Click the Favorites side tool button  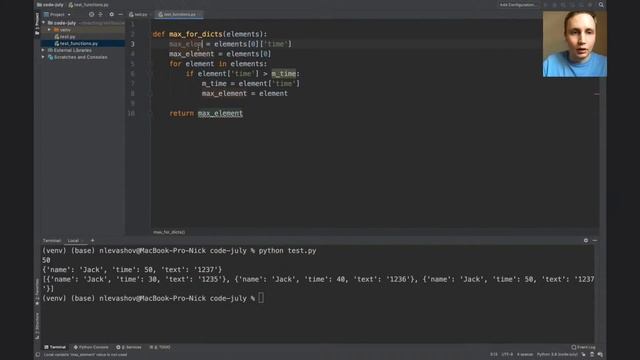tap(37, 292)
